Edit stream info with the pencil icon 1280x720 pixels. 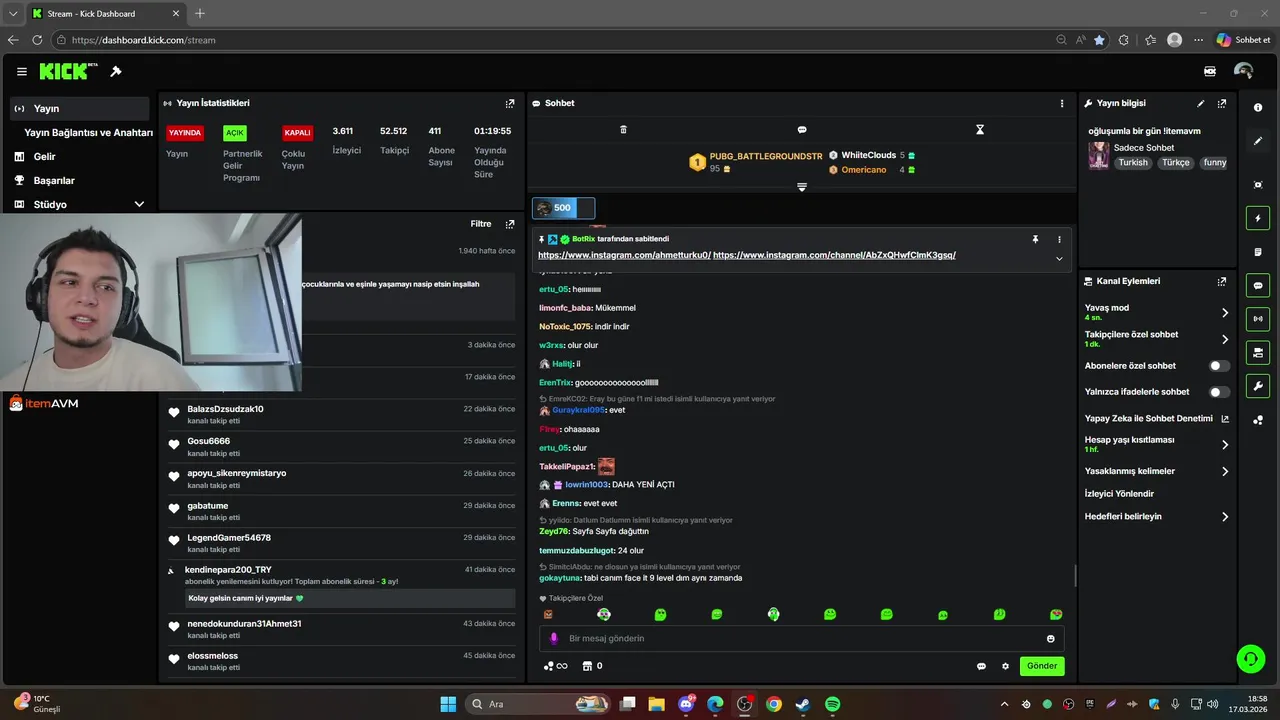1201,103
